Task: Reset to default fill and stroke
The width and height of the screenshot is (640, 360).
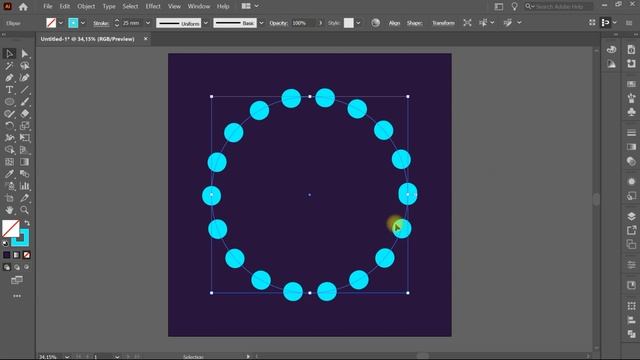Action: coord(5,243)
